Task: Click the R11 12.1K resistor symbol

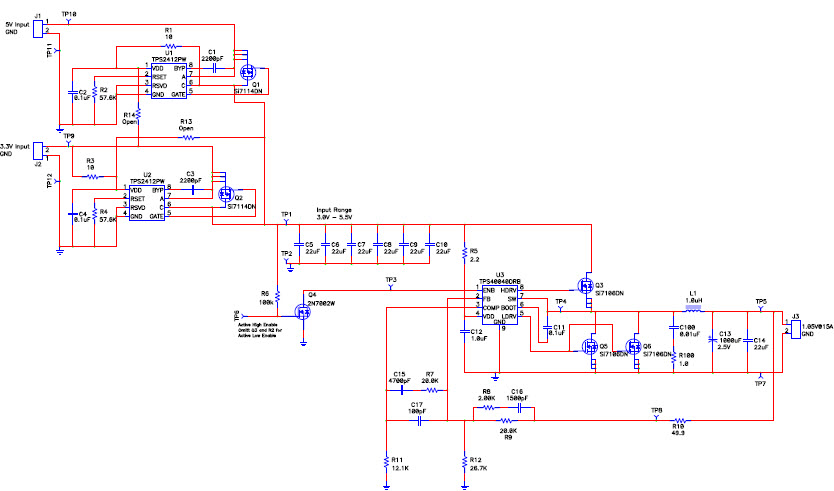Action: pos(385,461)
